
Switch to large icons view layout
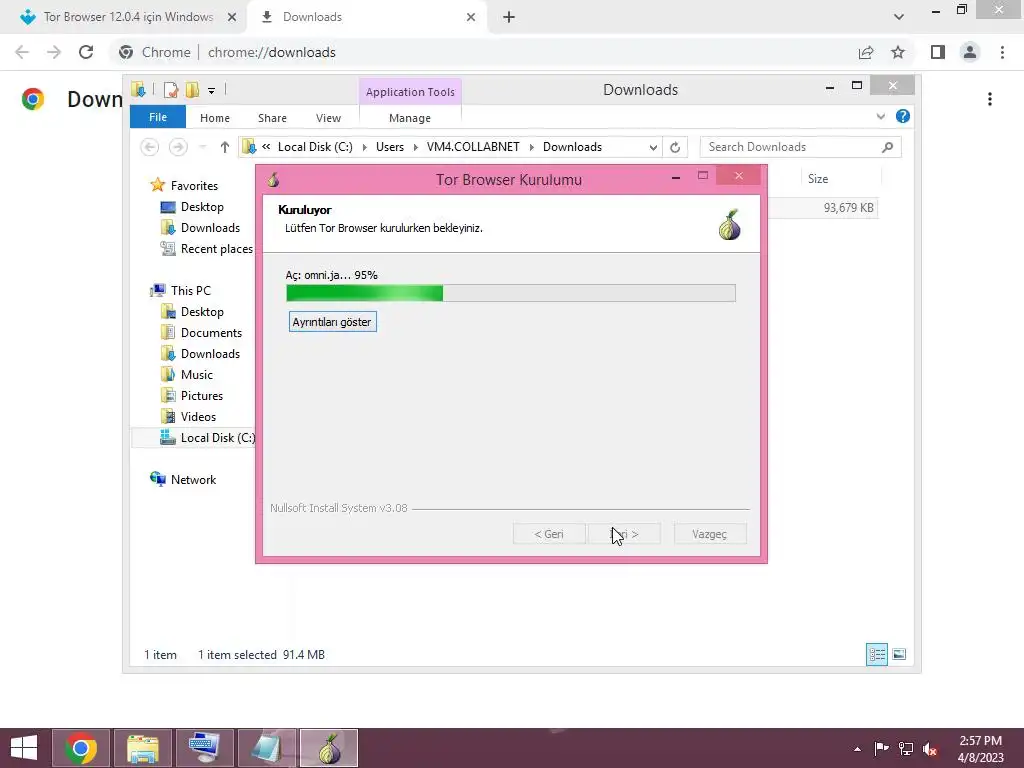pyautogui.click(x=899, y=654)
